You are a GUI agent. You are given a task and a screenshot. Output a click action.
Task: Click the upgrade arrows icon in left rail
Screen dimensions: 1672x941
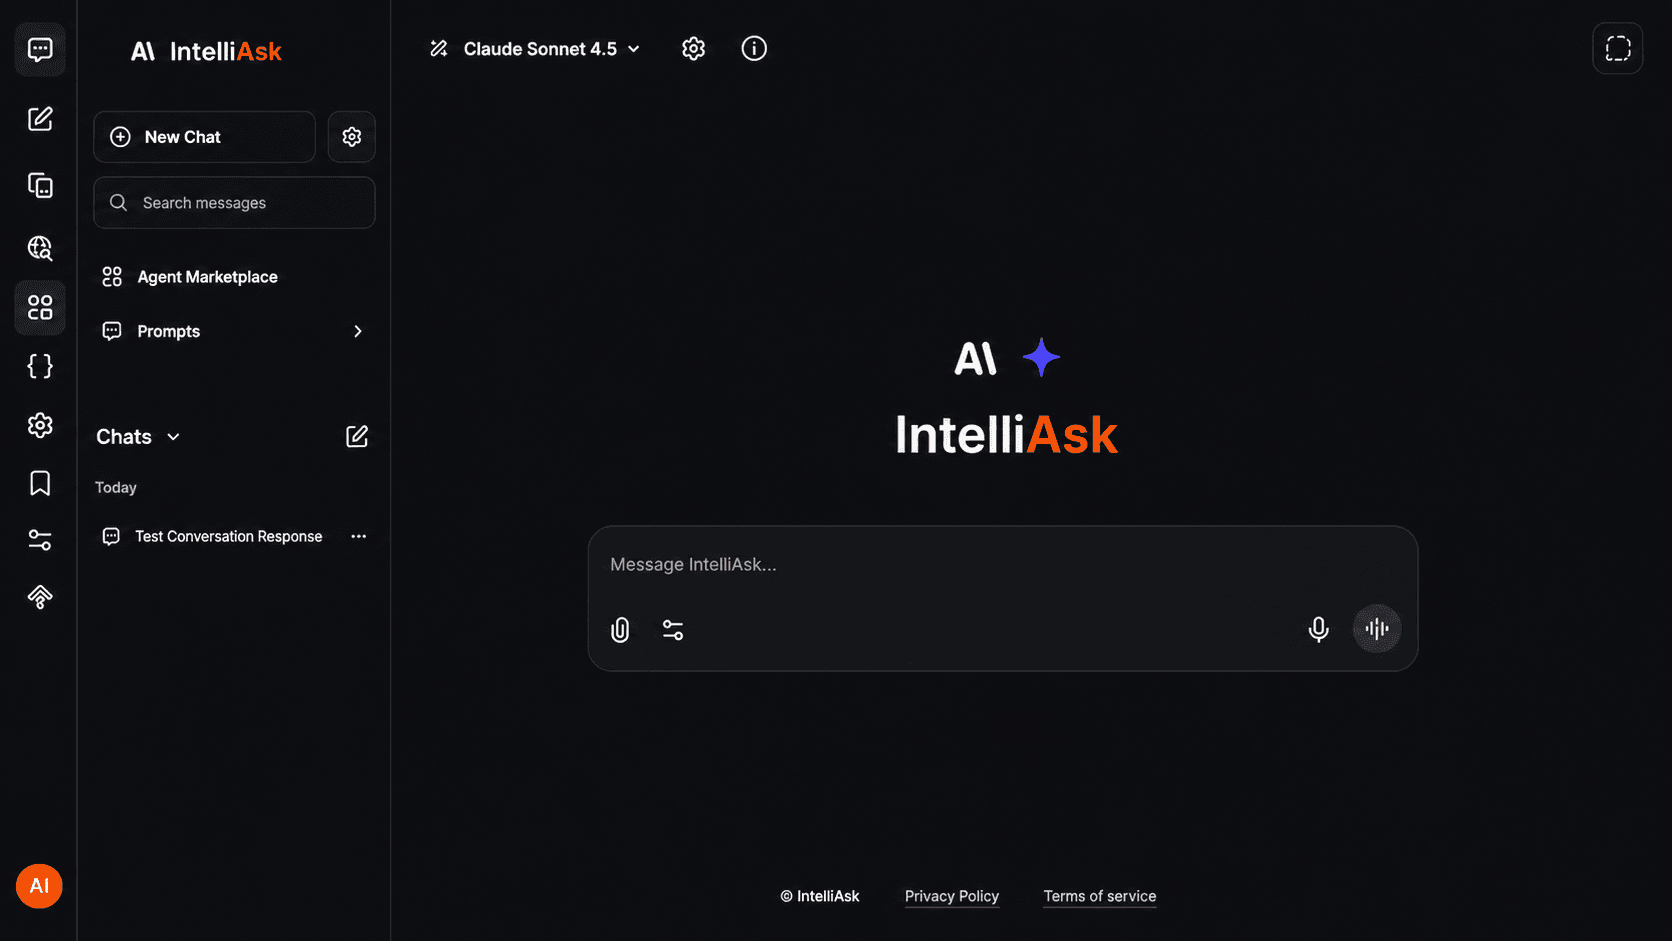click(40, 597)
